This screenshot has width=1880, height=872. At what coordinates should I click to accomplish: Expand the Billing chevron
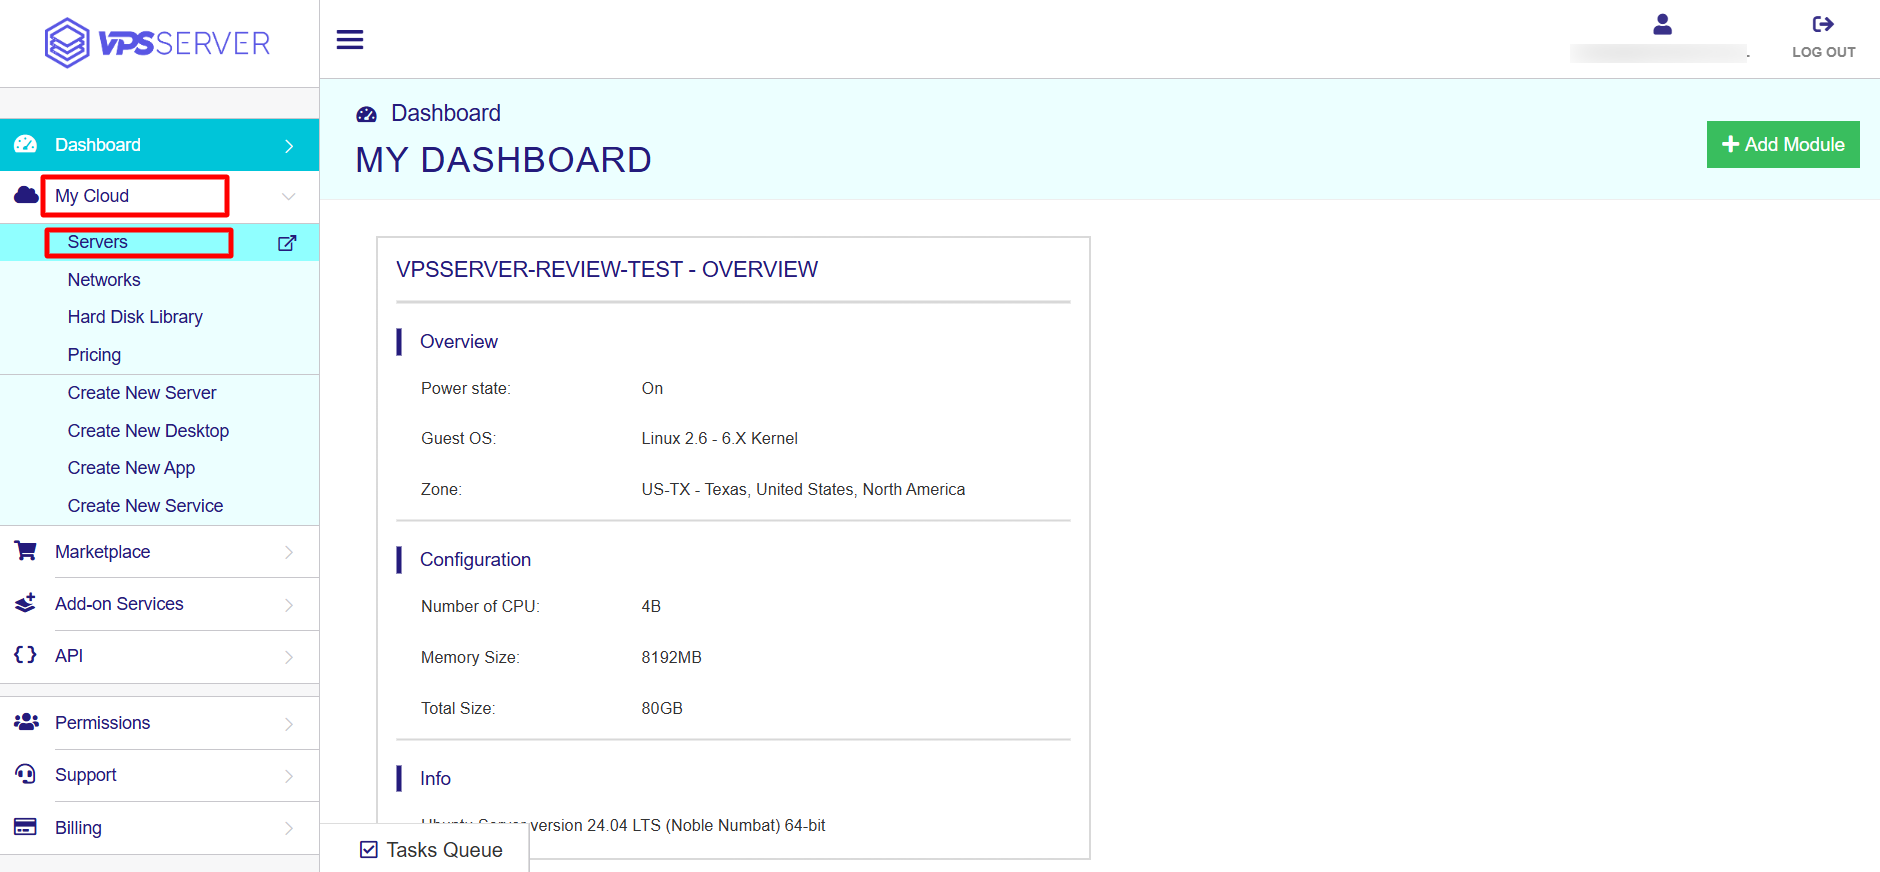pos(289,828)
